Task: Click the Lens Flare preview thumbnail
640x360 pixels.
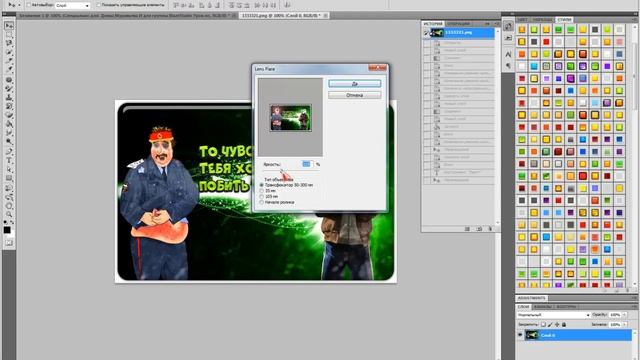Action: [290, 118]
